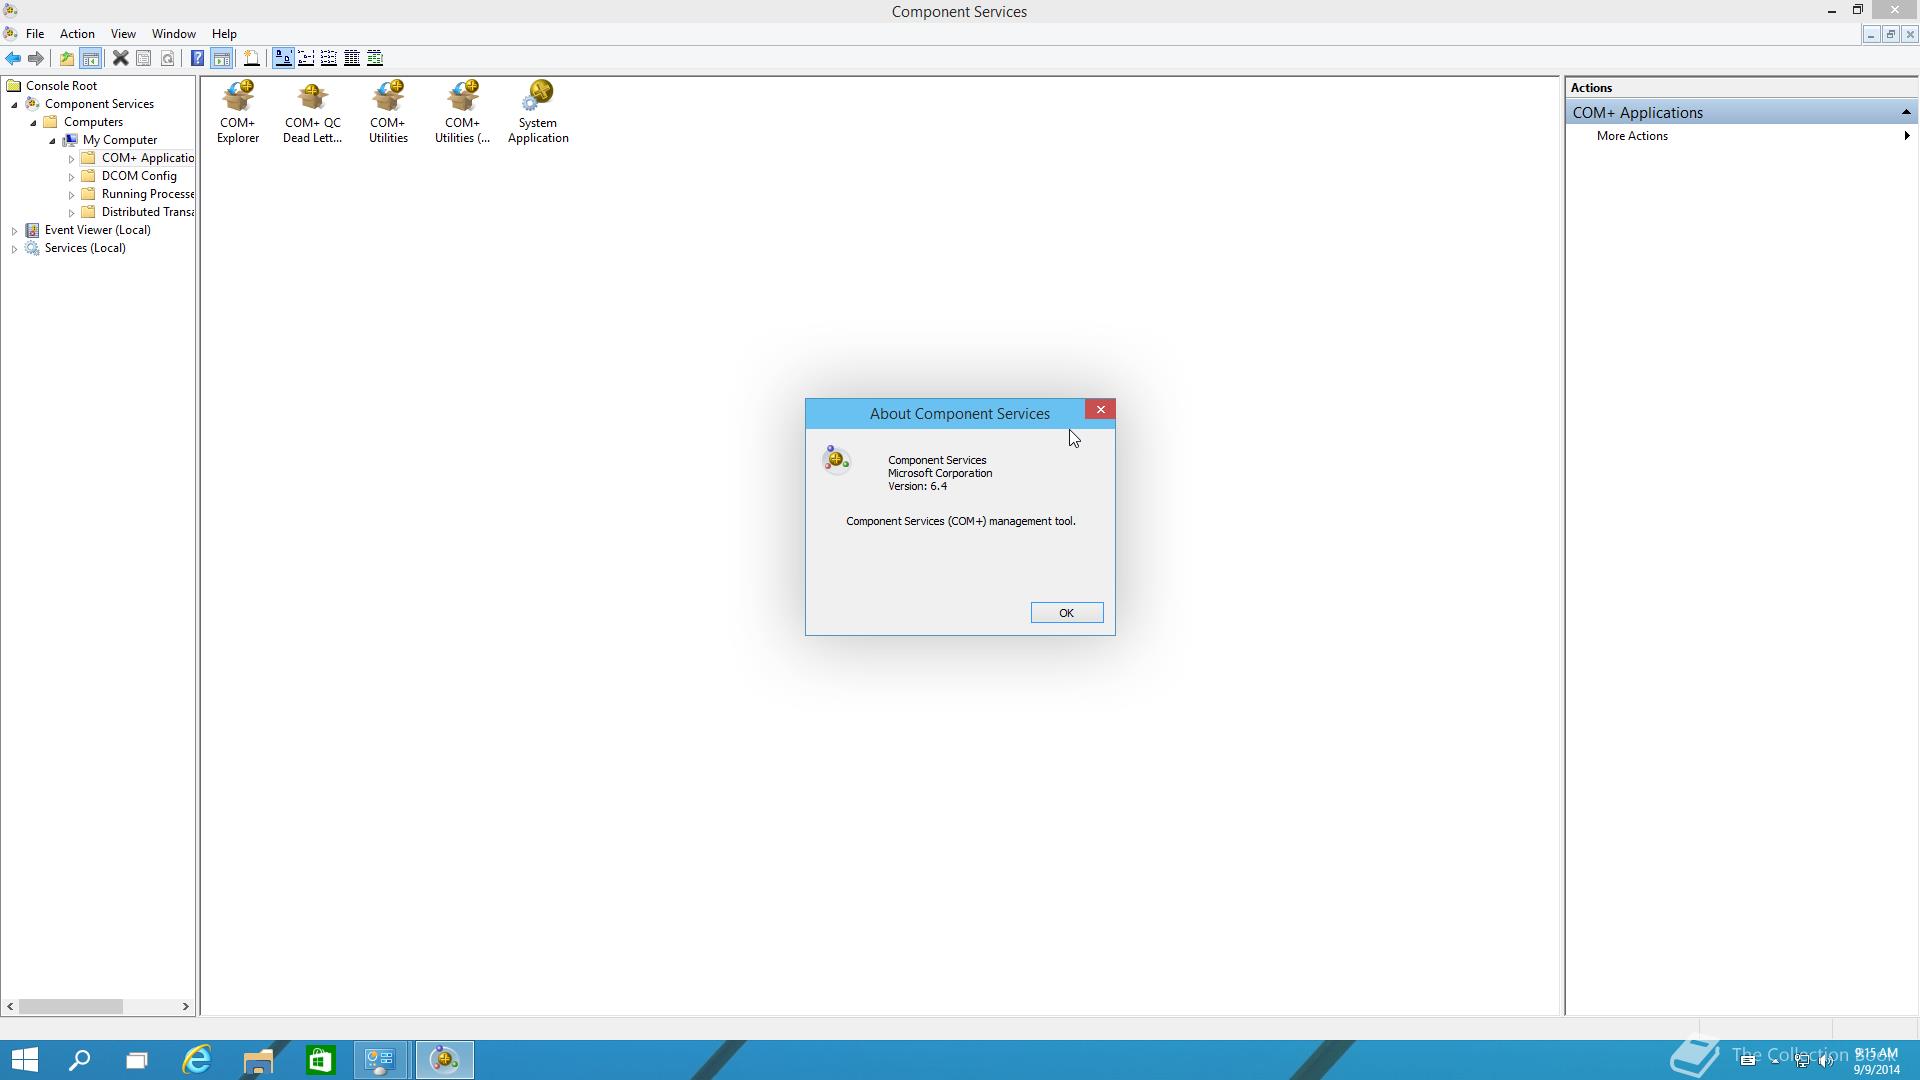Viewport: 1920px width, 1080px height.
Task: Expand the Services (Local) node arrow
Action: click(x=14, y=248)
